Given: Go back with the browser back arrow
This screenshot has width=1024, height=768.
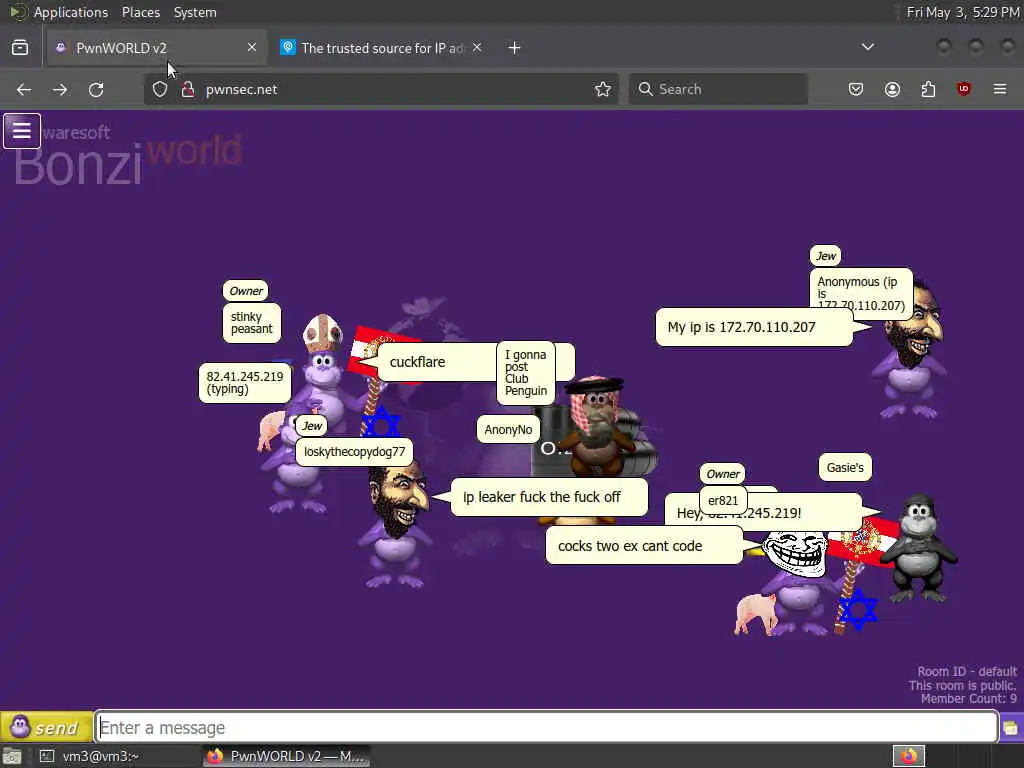Looking at the screenshot, I should coord(24,89).
